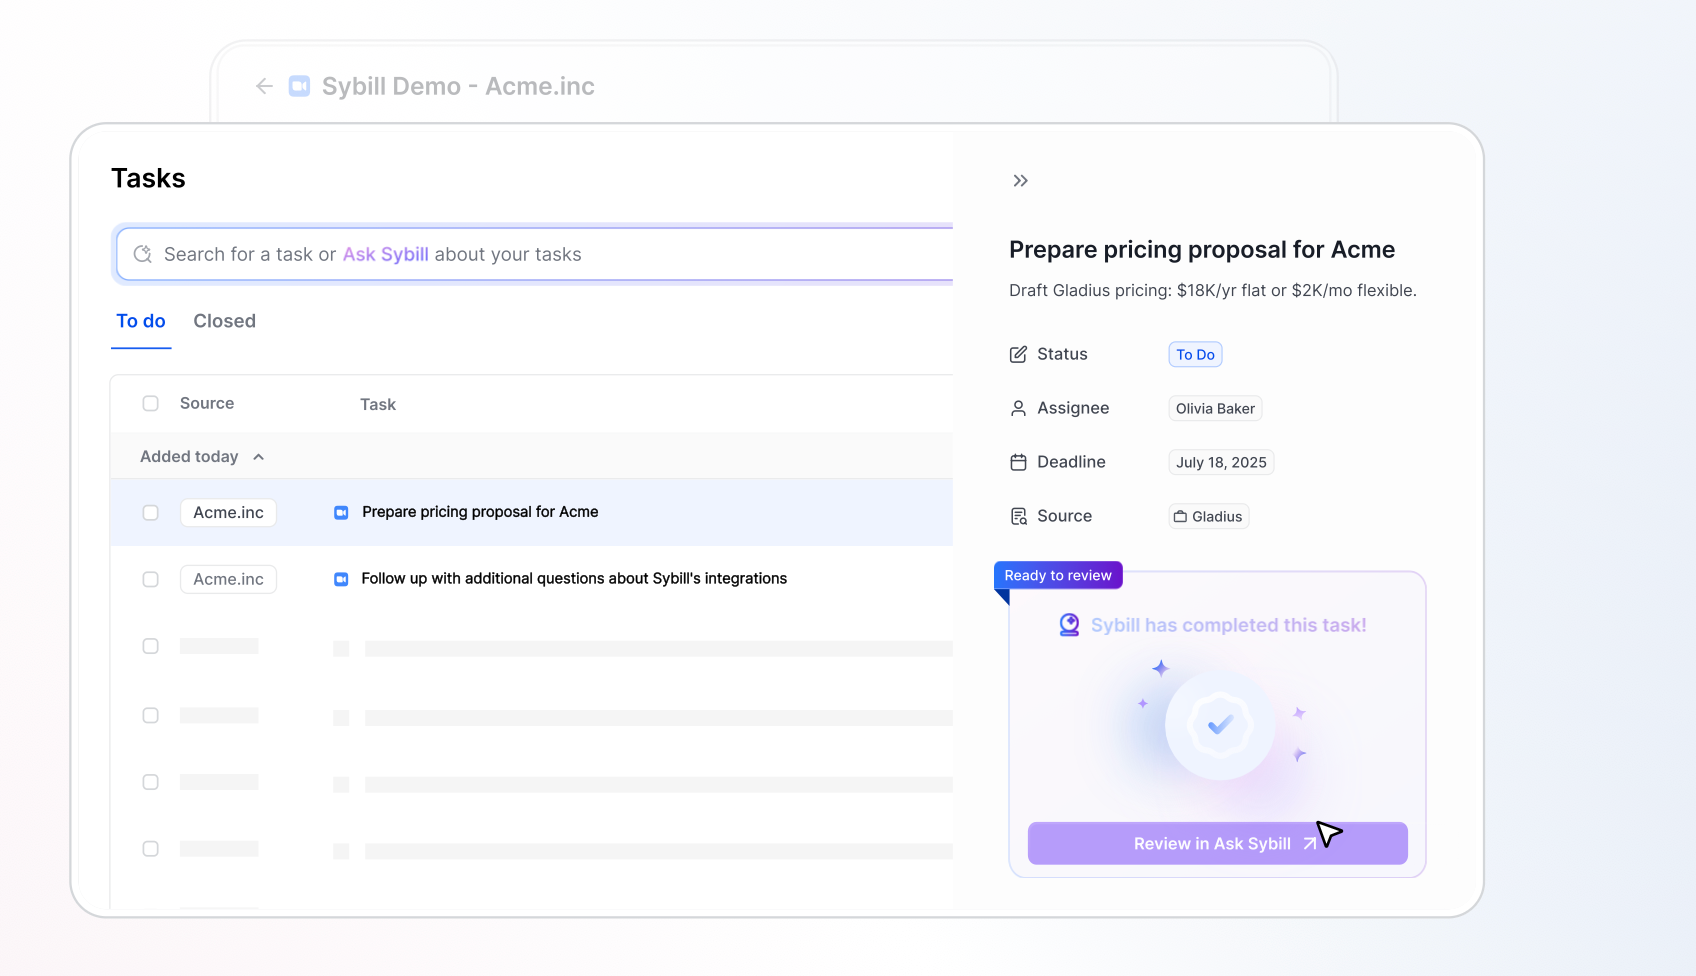Switch to the Closed tab
The width and height of the screenshot is (1696, 976).
(x=224, y=321)
